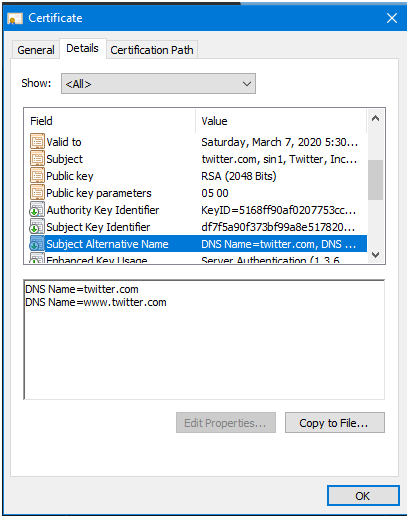
Task: Click the Public key parameters icon
Action: click(37, 192)
